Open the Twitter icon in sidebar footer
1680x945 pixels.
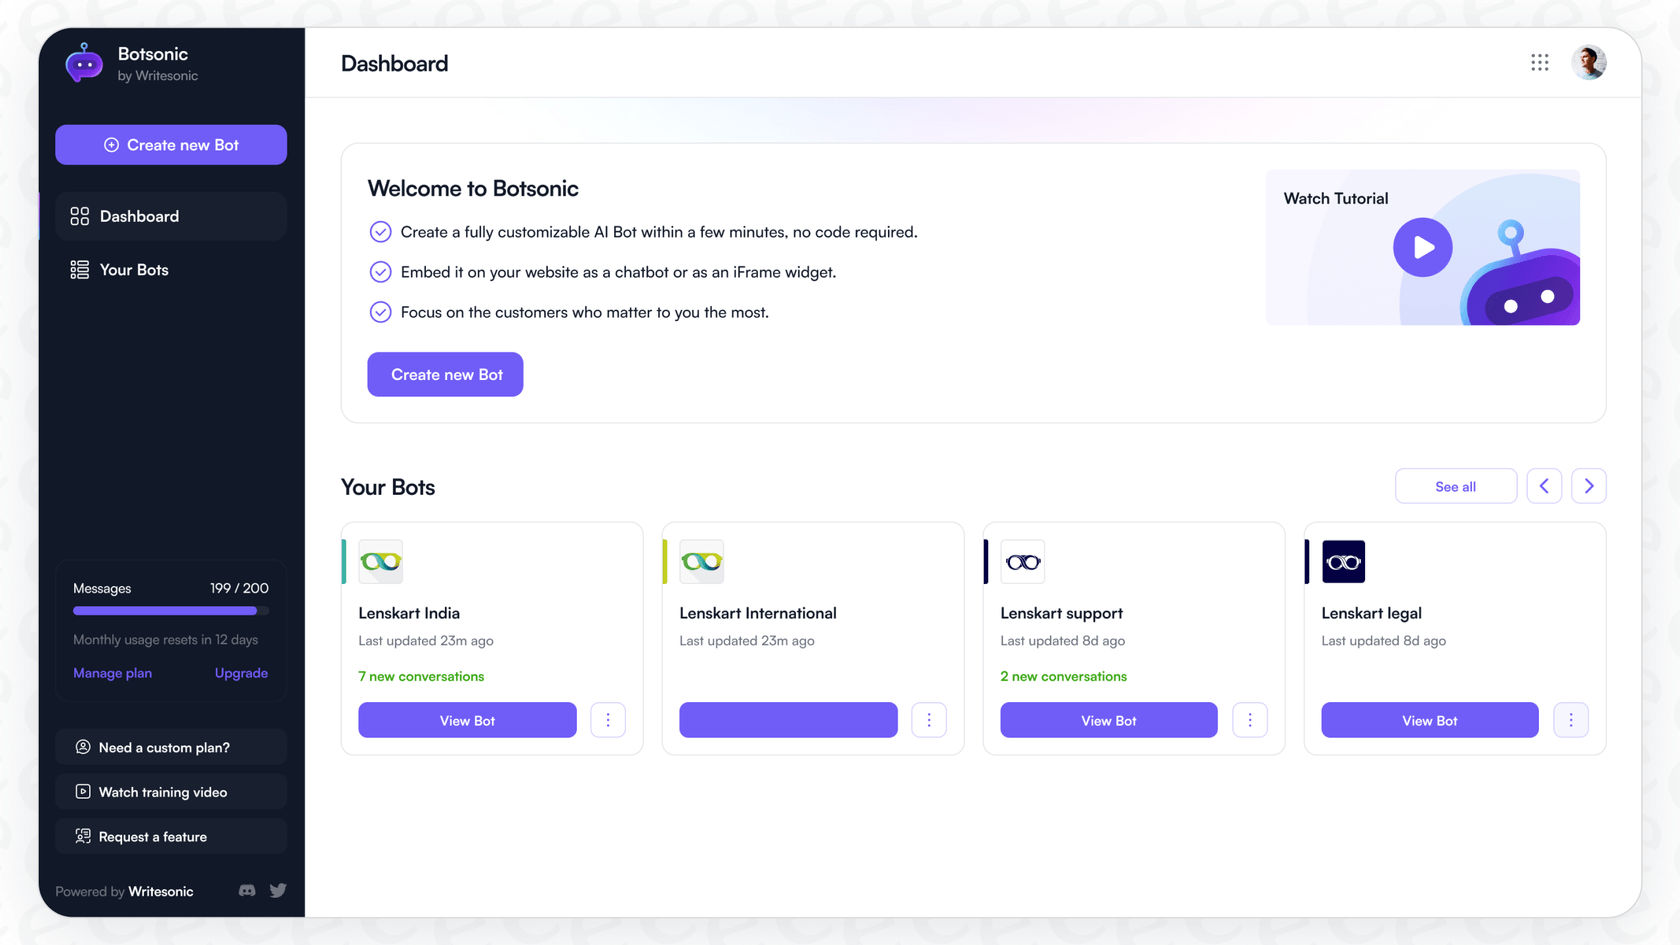pos(278,891)
